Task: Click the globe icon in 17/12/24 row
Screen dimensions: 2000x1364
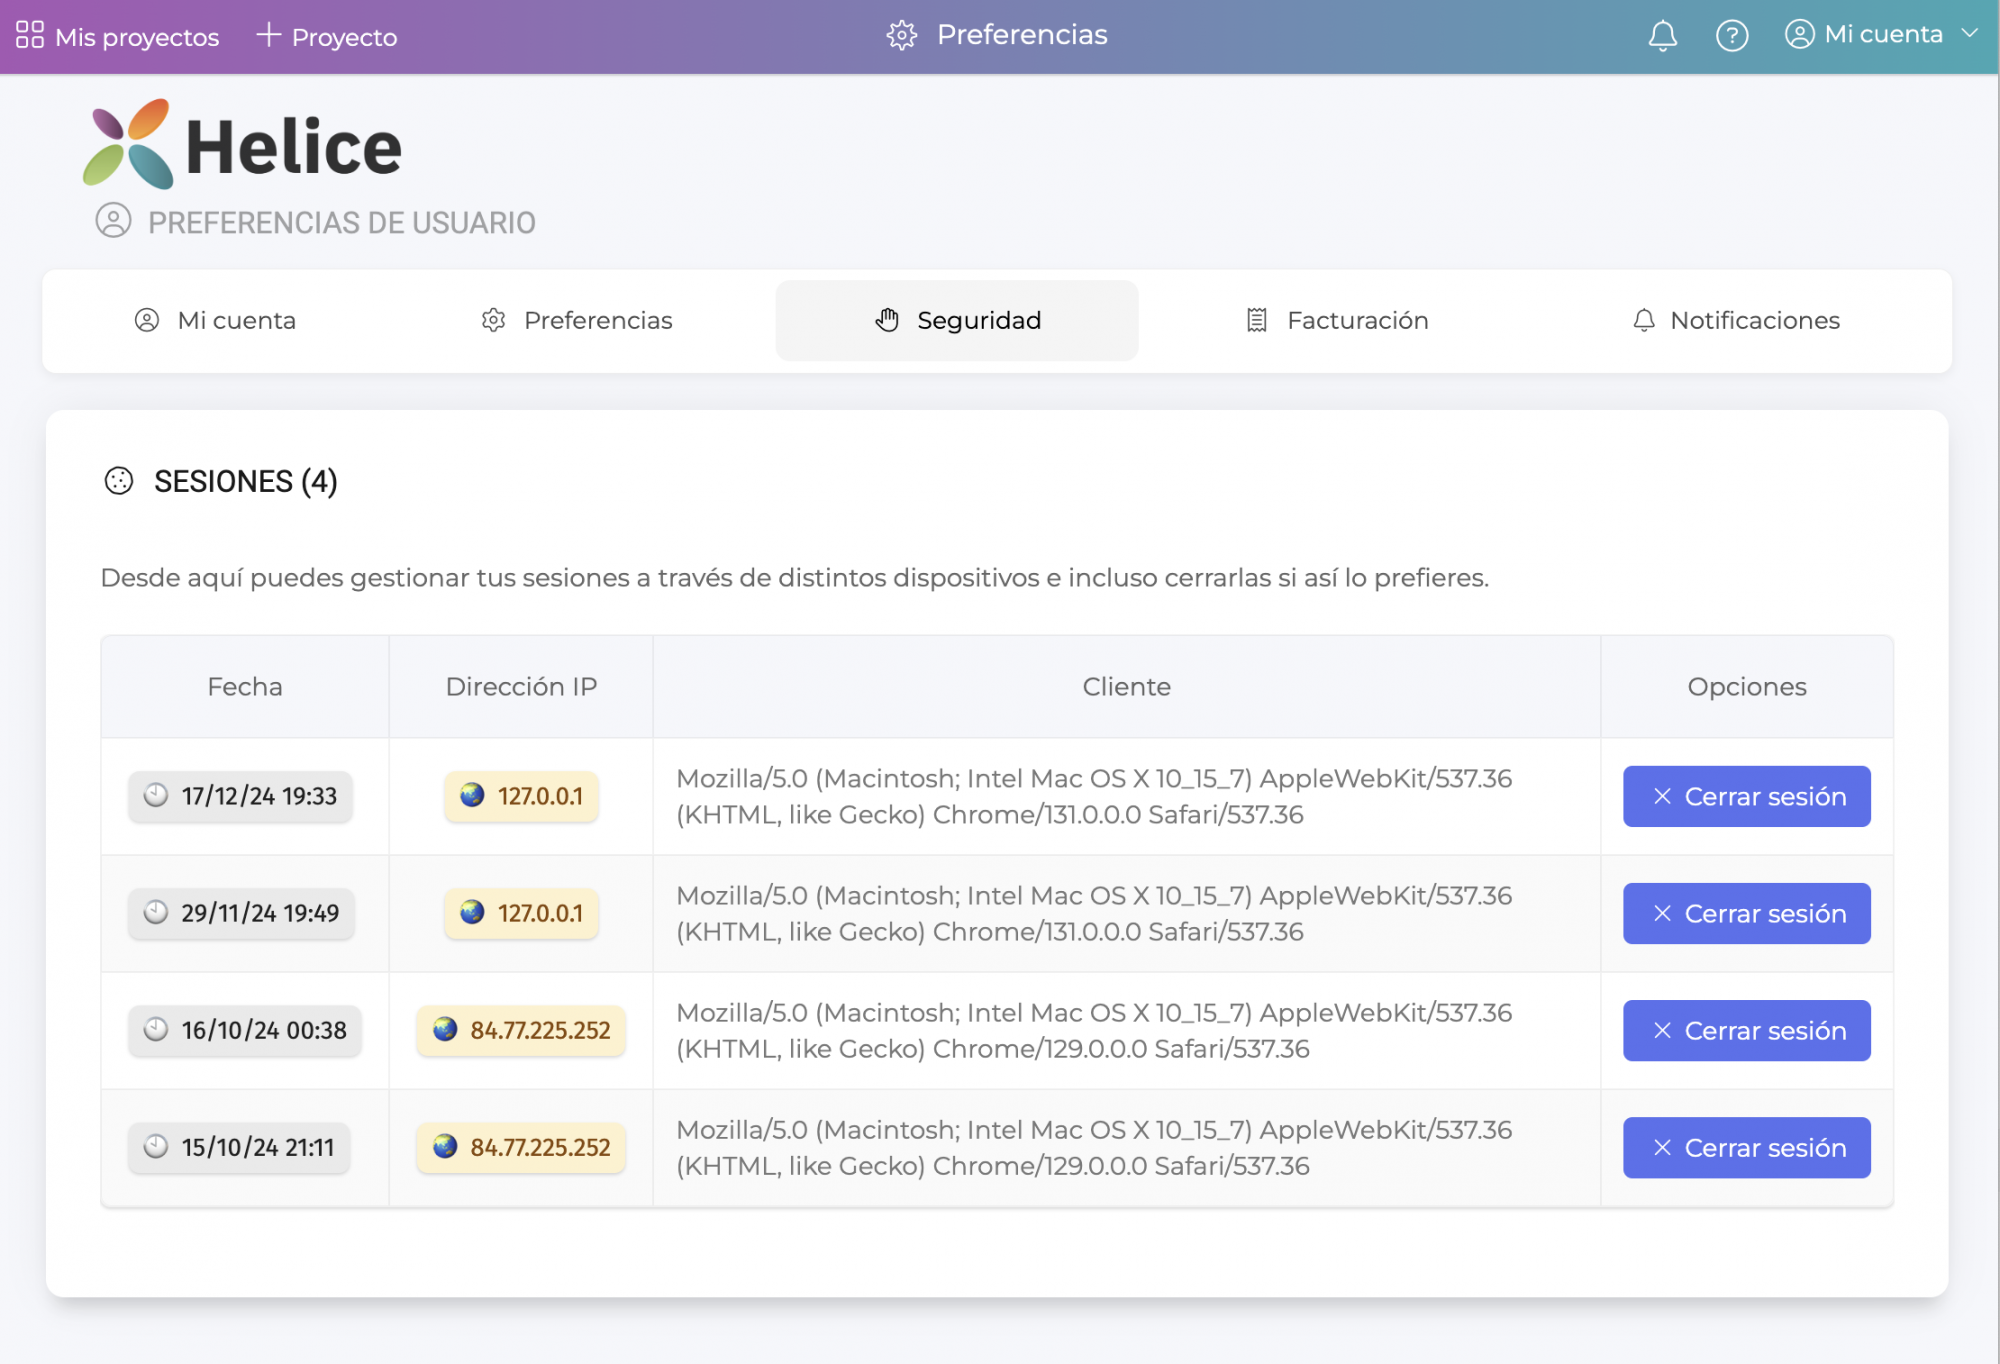Action: pos(472,795)
